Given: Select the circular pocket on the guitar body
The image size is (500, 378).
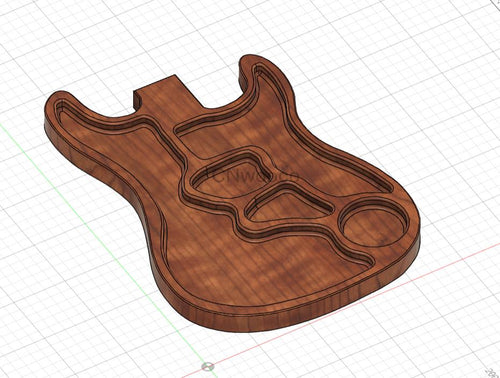Looking at the screenshot, I should [373, 224].
